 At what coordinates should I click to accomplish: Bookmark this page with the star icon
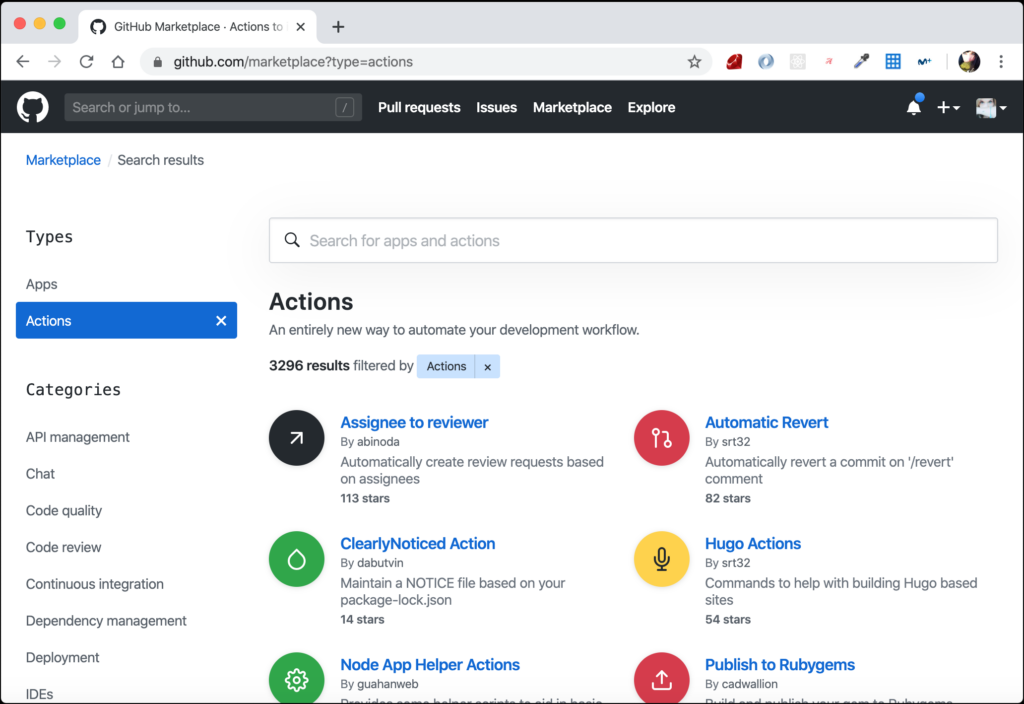[694, 61]
